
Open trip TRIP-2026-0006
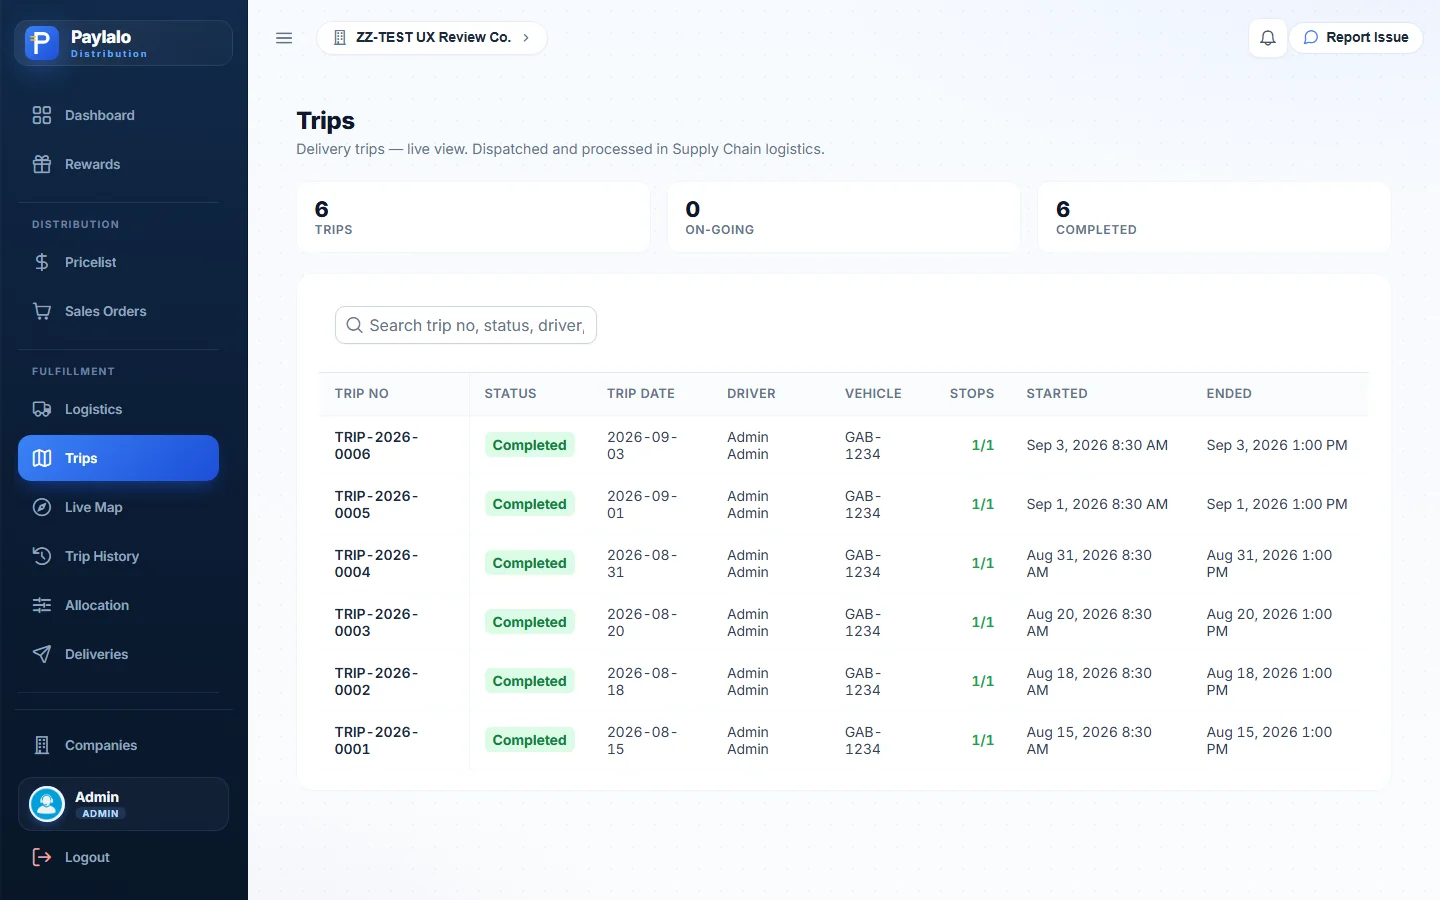click(x=377, y=446)
